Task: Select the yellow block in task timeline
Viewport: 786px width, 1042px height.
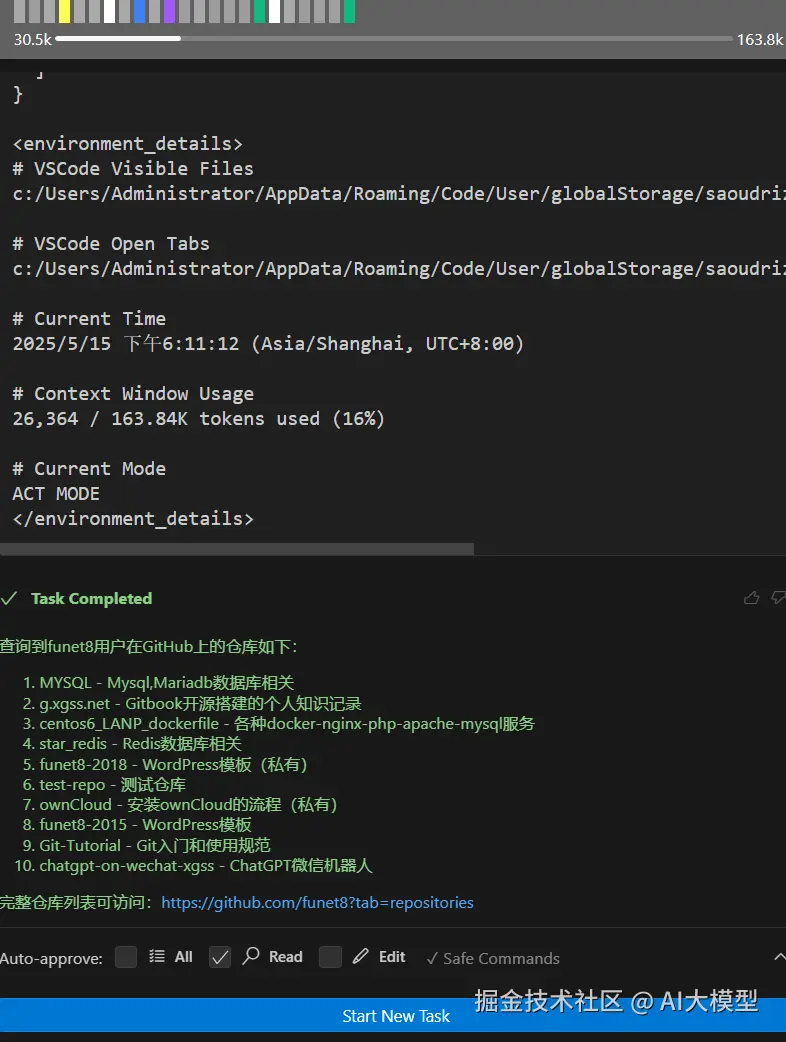Action: [x=64, y=12]
